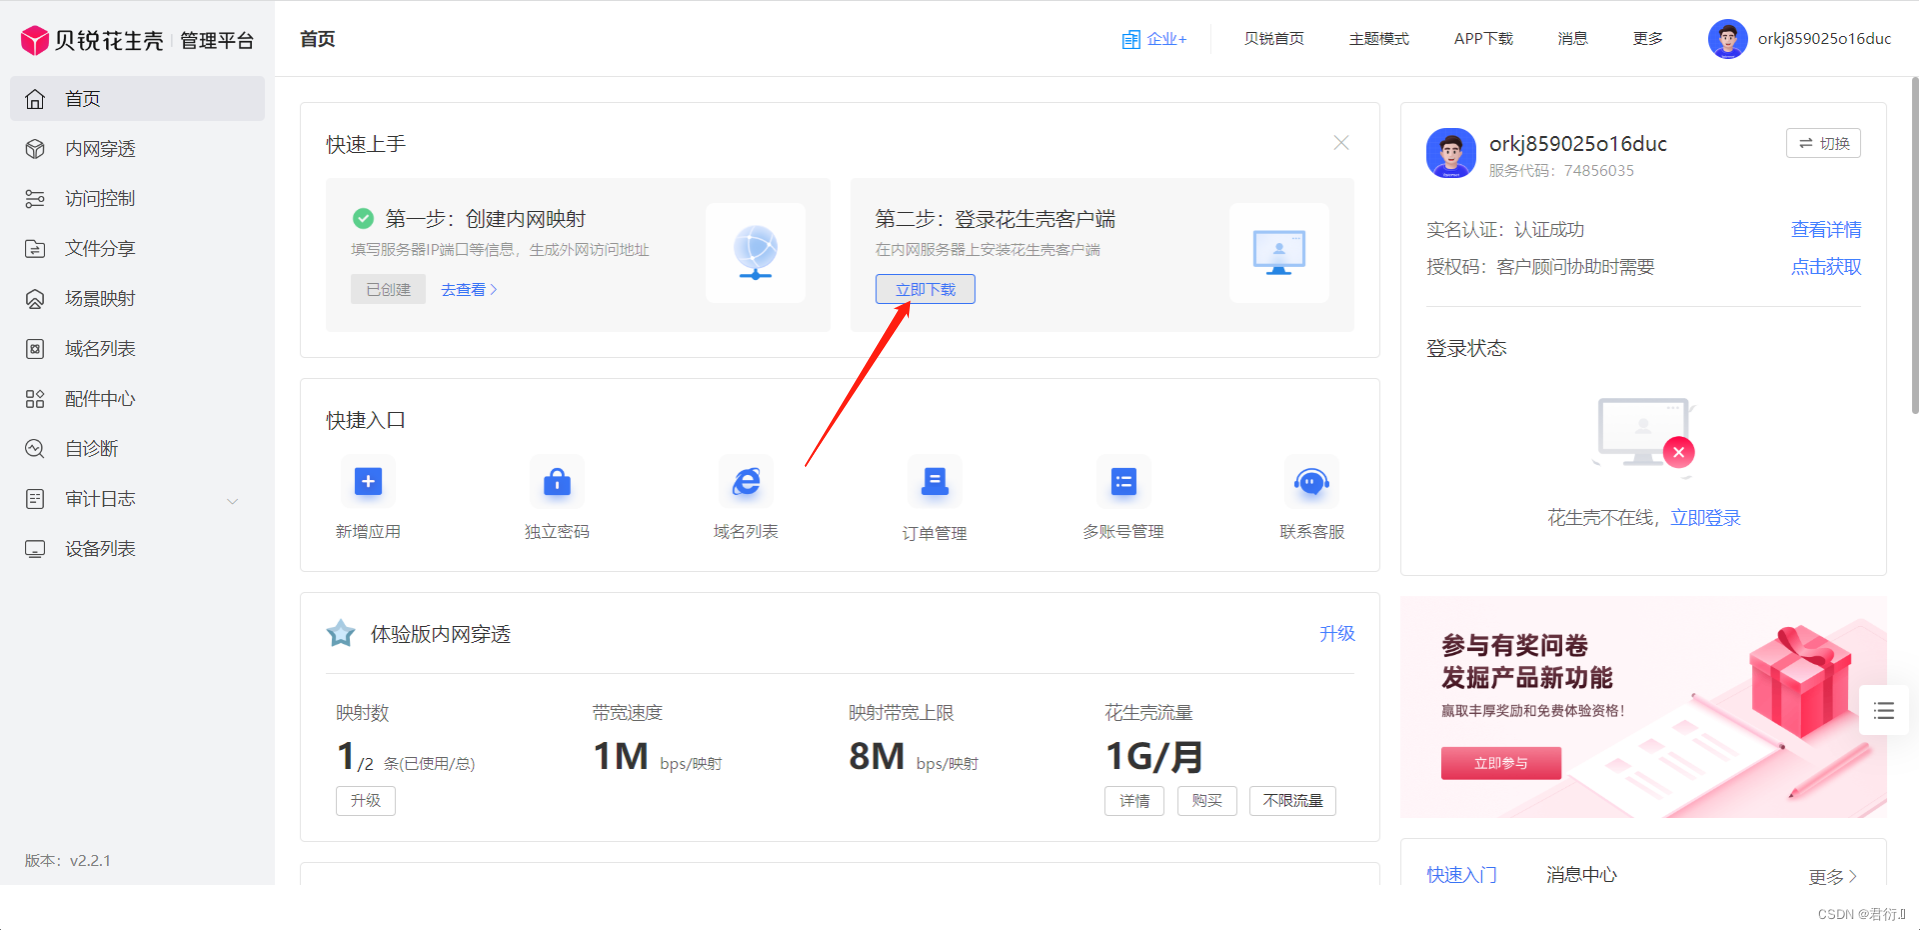Open 主题模式 in the top bar
Screen dimensions: 1920x930
click(x=1379, y=39)
